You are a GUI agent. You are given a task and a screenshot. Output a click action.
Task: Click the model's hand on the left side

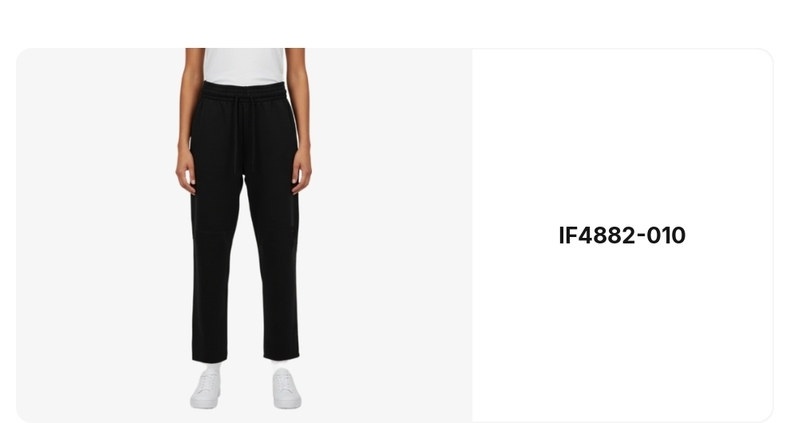186,172
